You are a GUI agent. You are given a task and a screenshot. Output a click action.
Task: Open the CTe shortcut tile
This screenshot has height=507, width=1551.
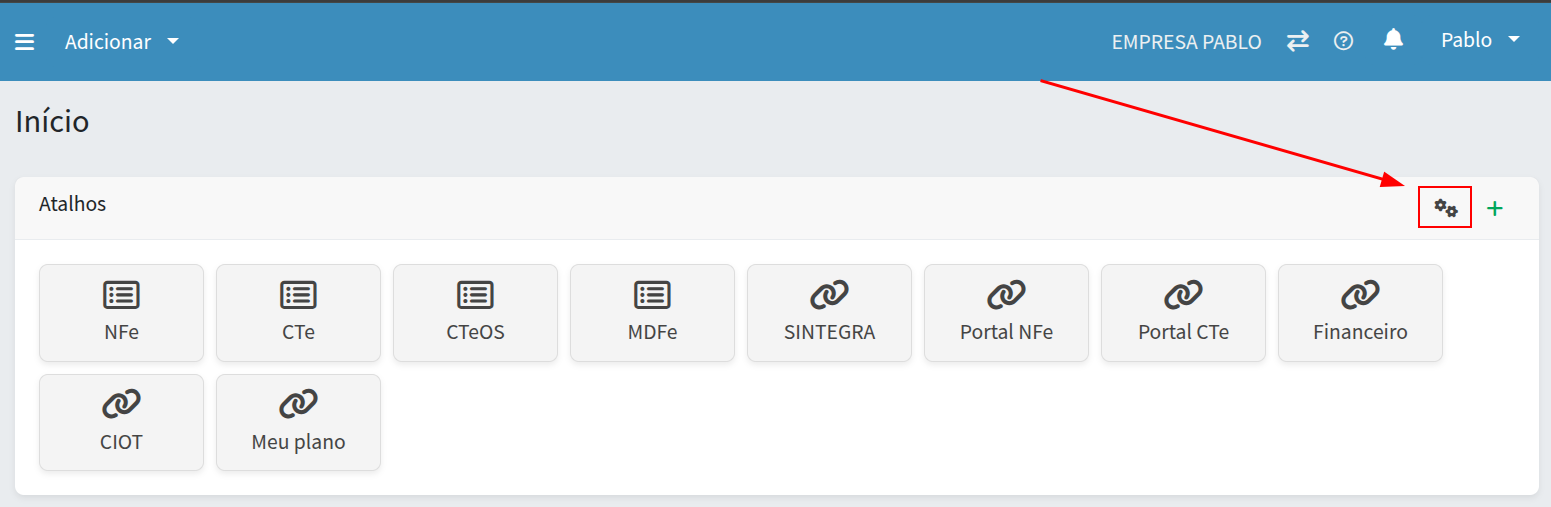pyautogui.click(x=298, y=312)
